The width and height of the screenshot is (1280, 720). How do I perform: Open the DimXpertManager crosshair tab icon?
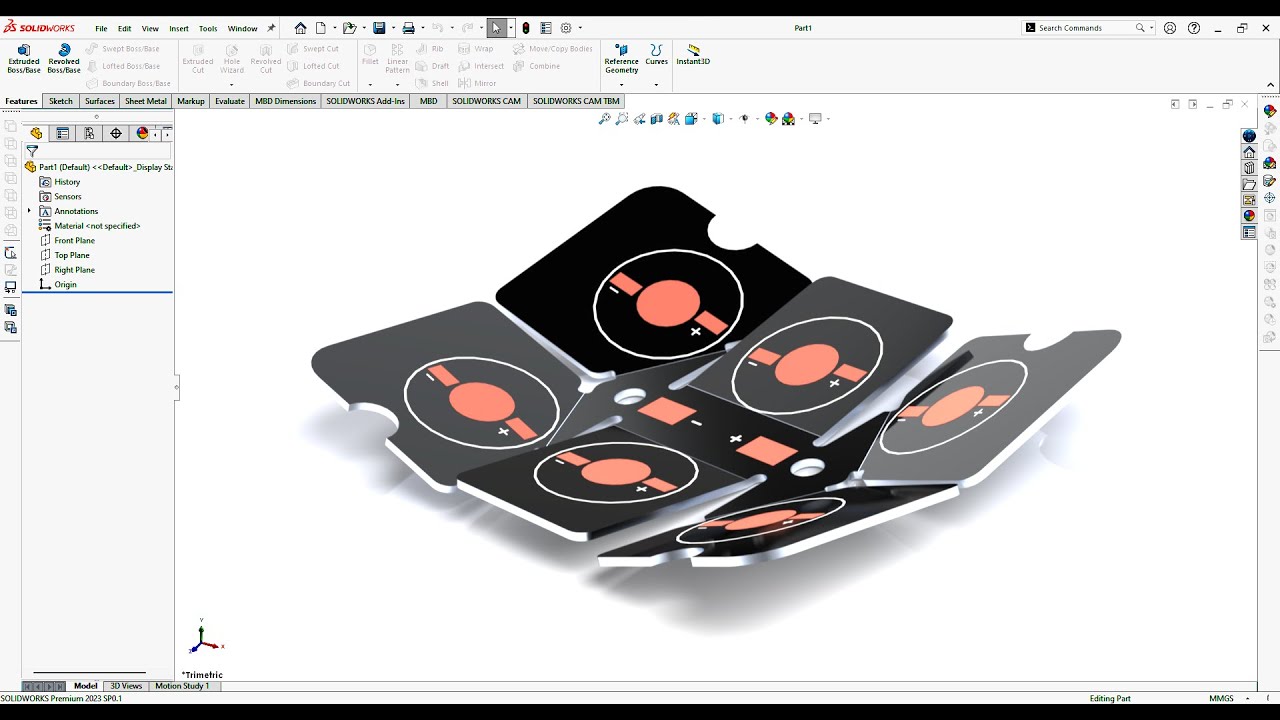pos(116,133)
